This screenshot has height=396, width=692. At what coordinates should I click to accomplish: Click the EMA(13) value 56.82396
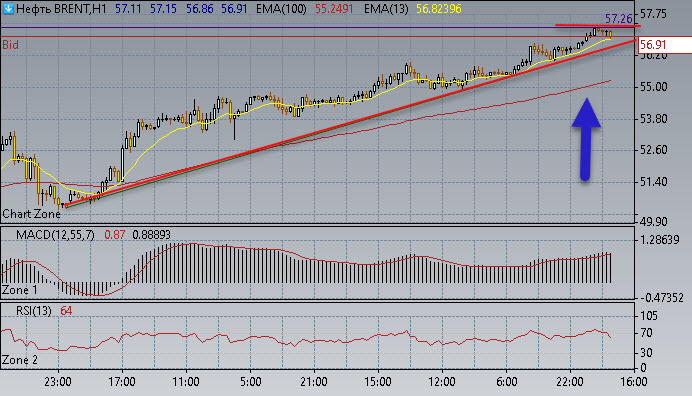(x=439, y=9)
